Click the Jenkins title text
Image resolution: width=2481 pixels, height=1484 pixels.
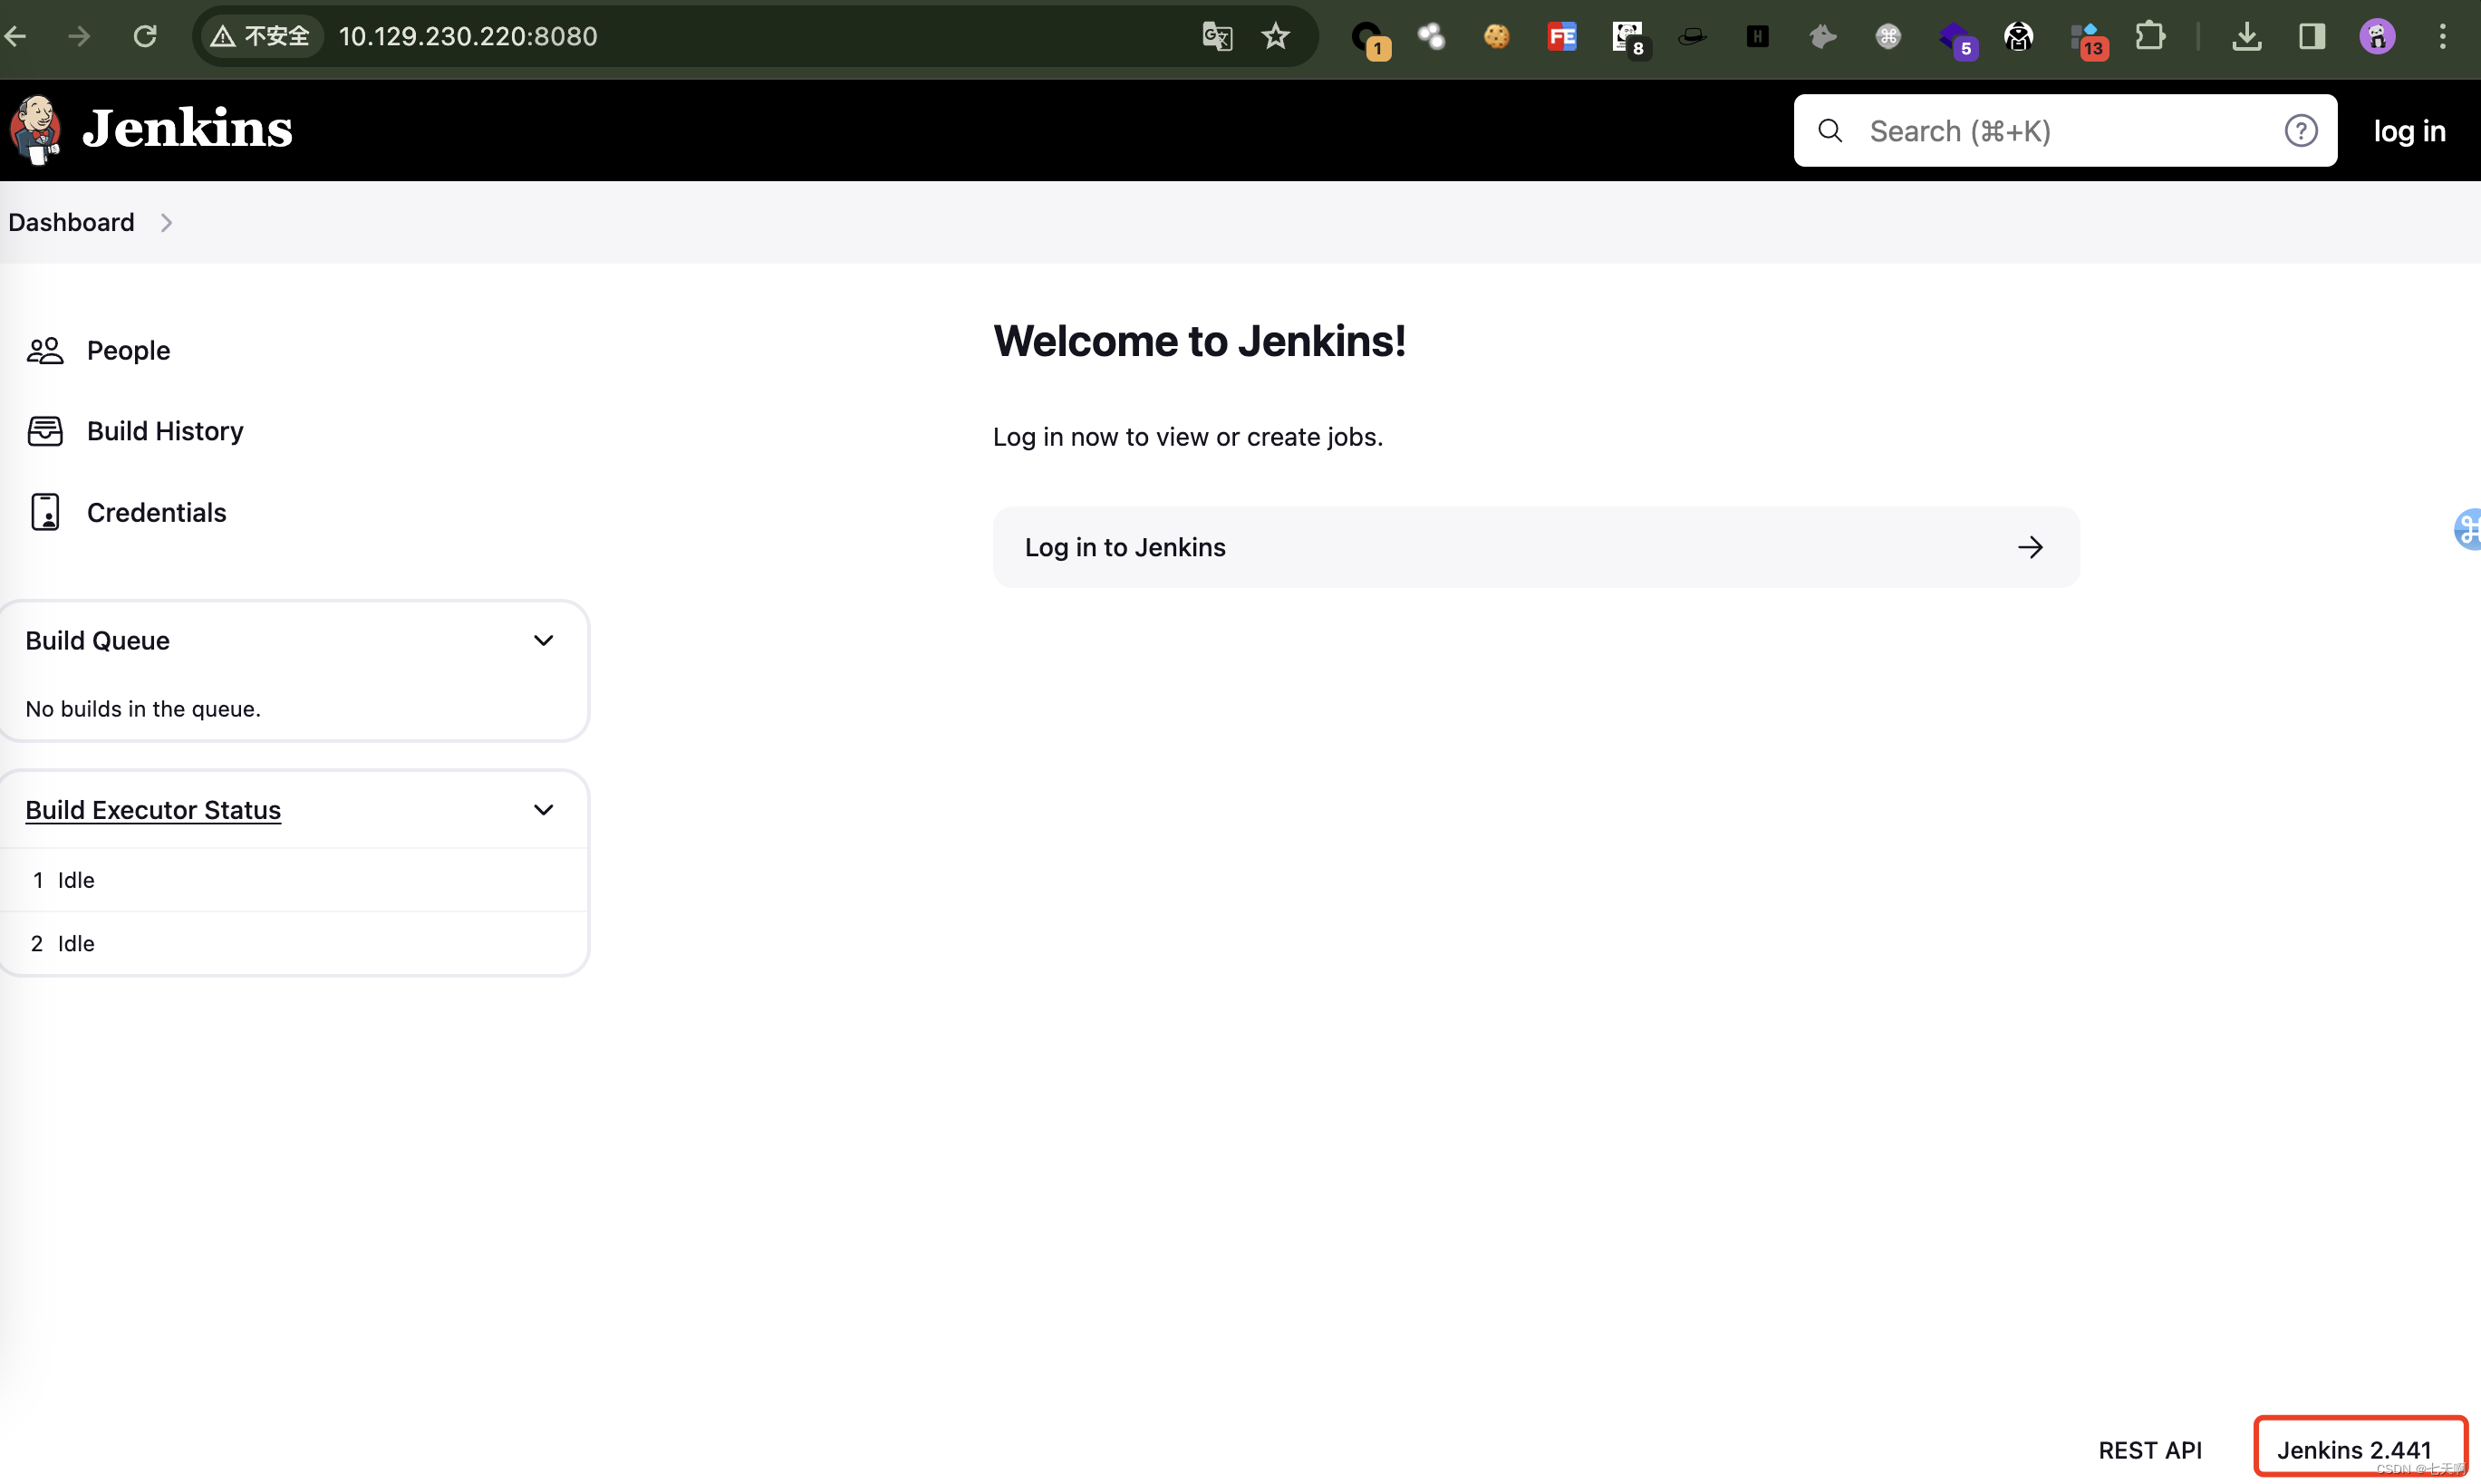coord(187,129)
